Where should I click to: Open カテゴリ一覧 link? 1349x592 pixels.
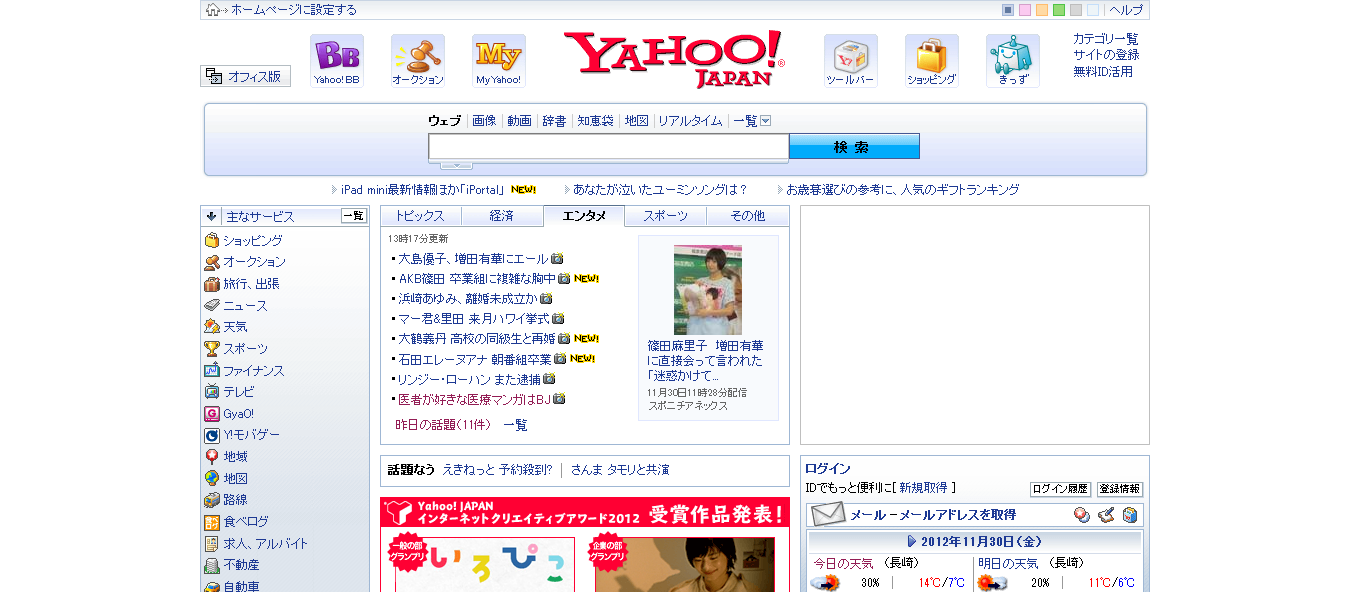(x=1106, y=39)
